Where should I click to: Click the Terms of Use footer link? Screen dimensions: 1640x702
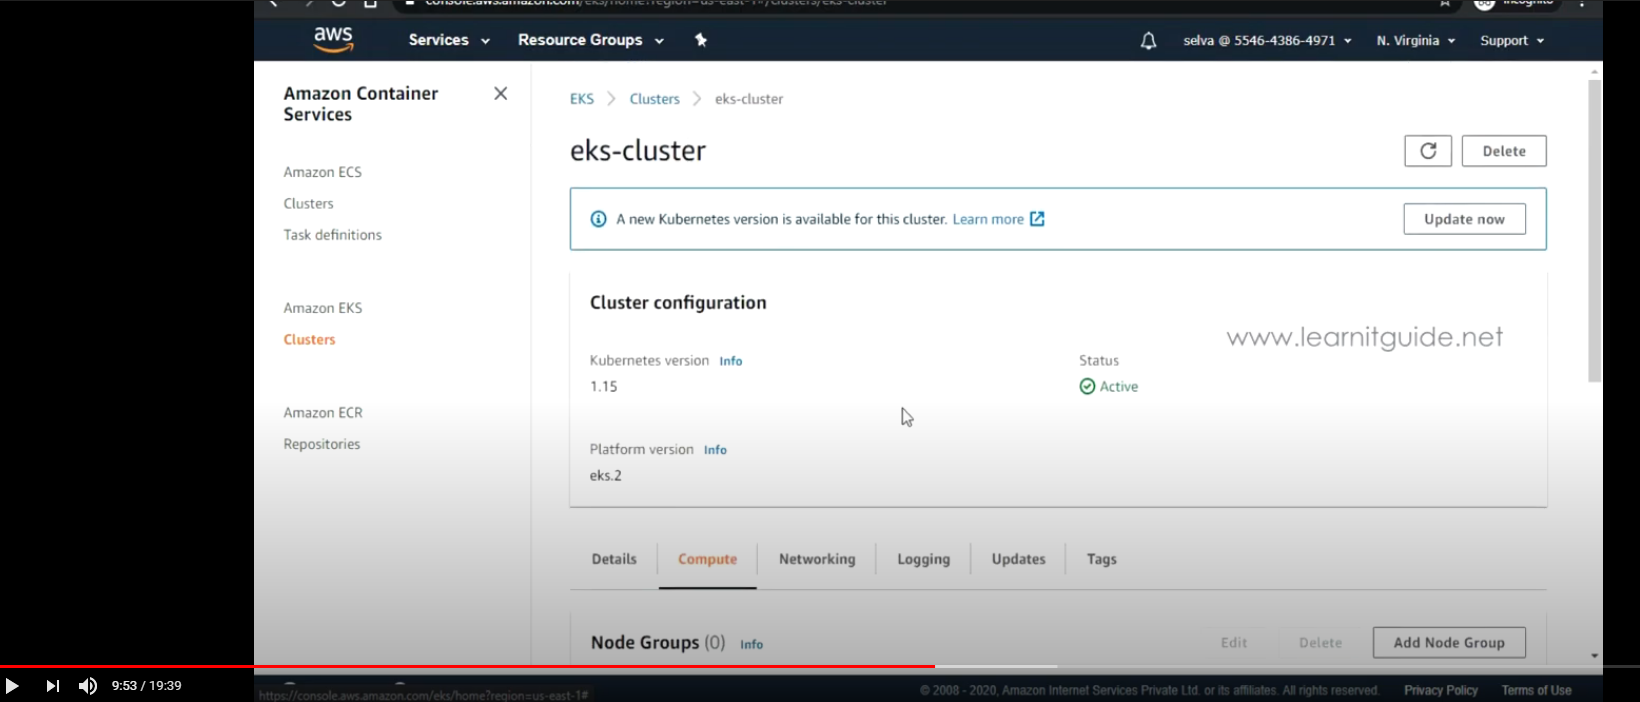point(1536,690)
